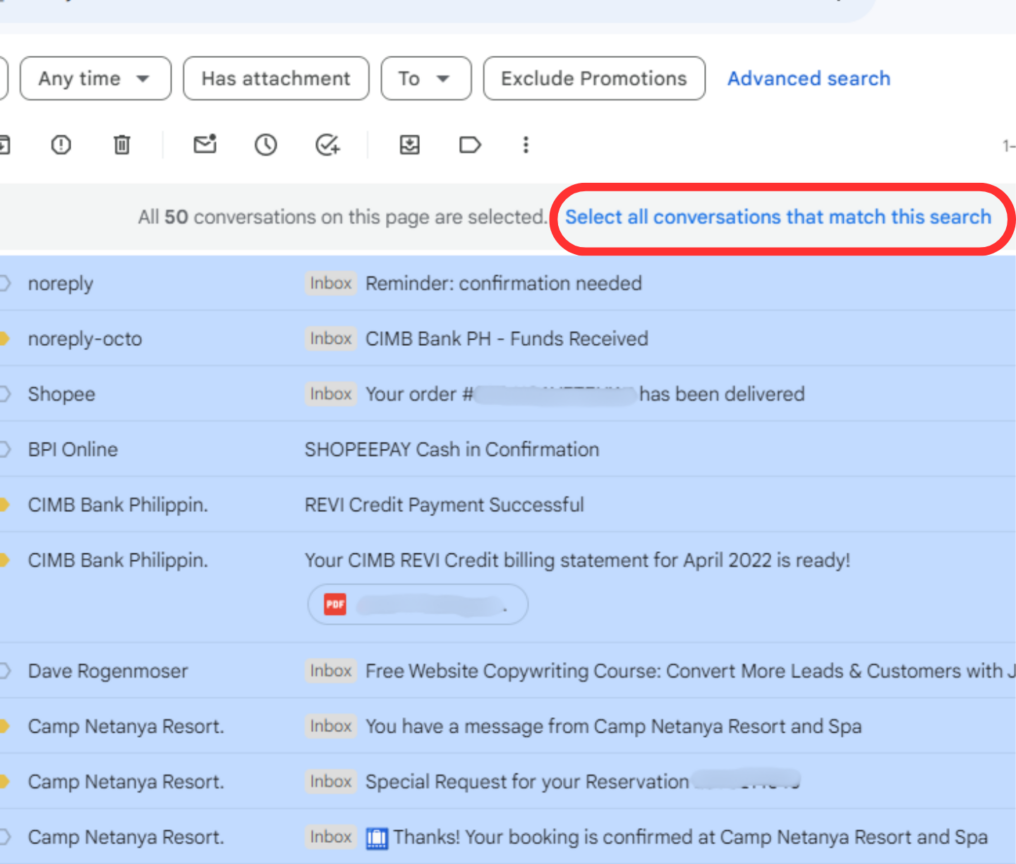Screen dimensions: 1016x864
Task: Add the selected emails to Tasks
Action: coord(327,145)
